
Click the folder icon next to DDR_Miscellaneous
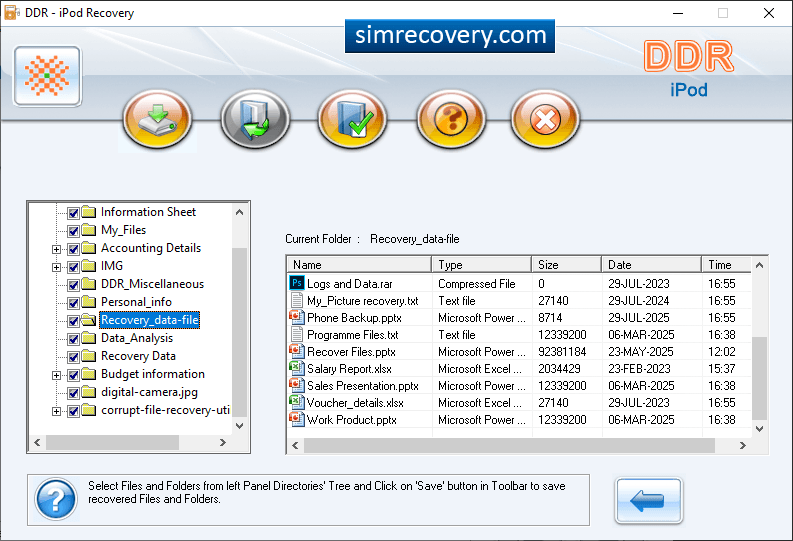click(89, 284)
